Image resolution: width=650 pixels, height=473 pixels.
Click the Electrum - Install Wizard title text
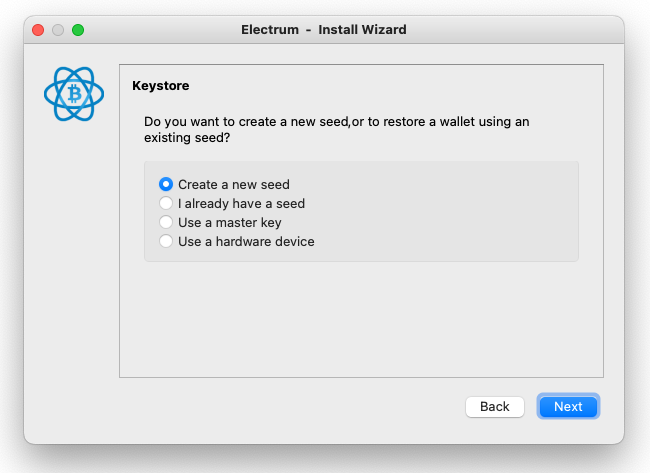pyautogui.click(x=324, y=30)
